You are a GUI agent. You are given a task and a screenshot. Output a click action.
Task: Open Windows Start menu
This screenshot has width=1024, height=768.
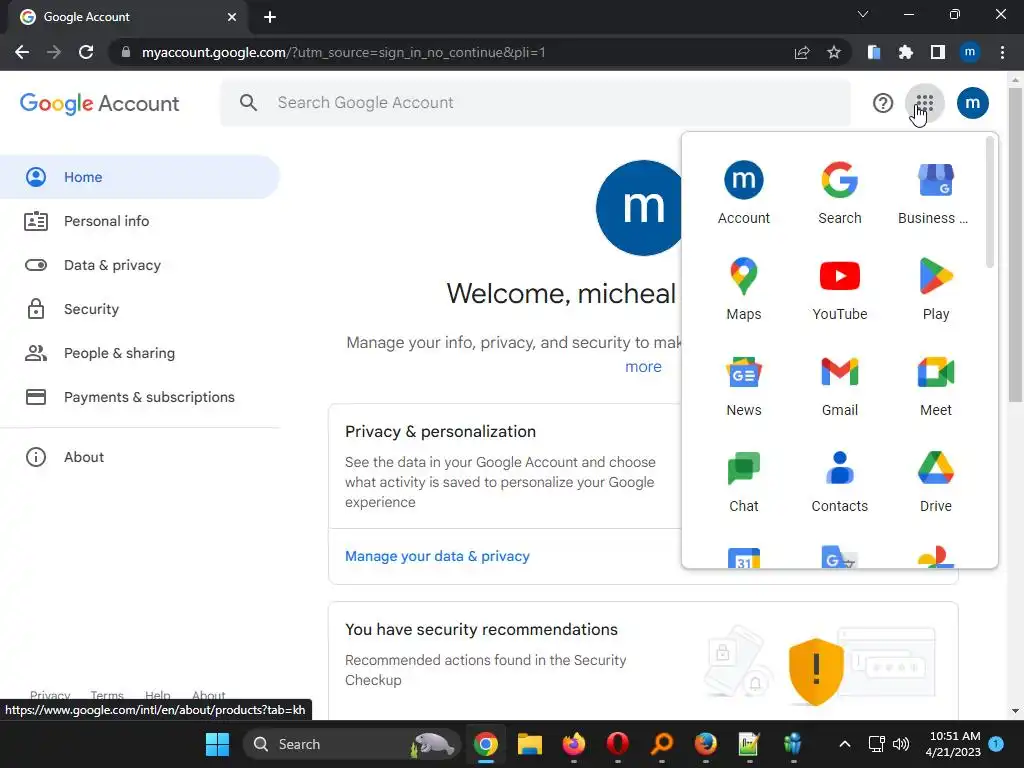click(217, 744)
